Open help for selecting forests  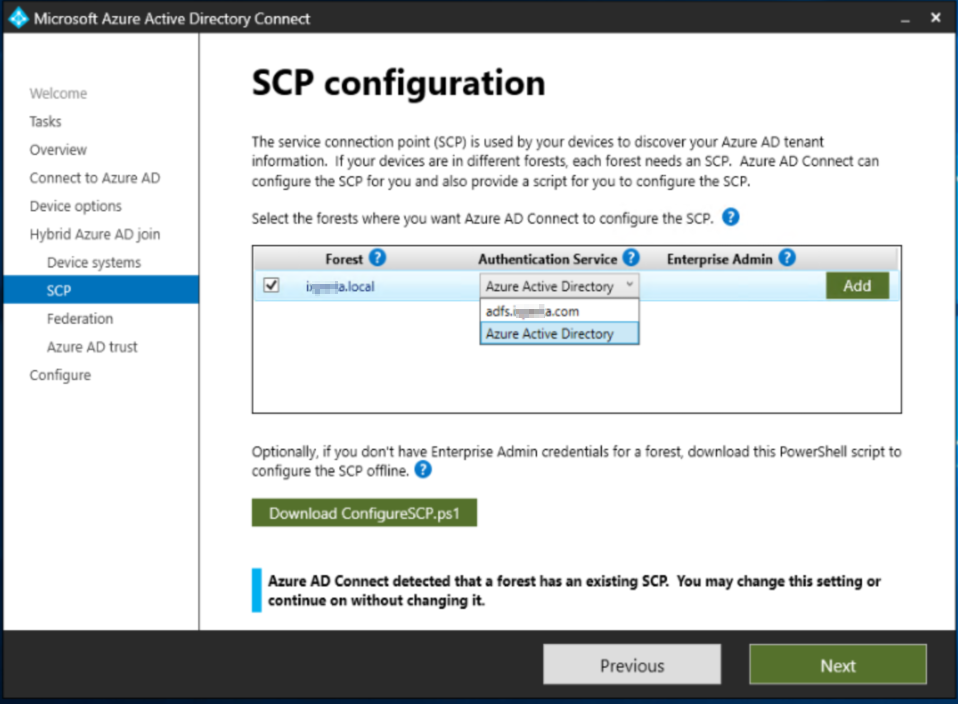730,217
